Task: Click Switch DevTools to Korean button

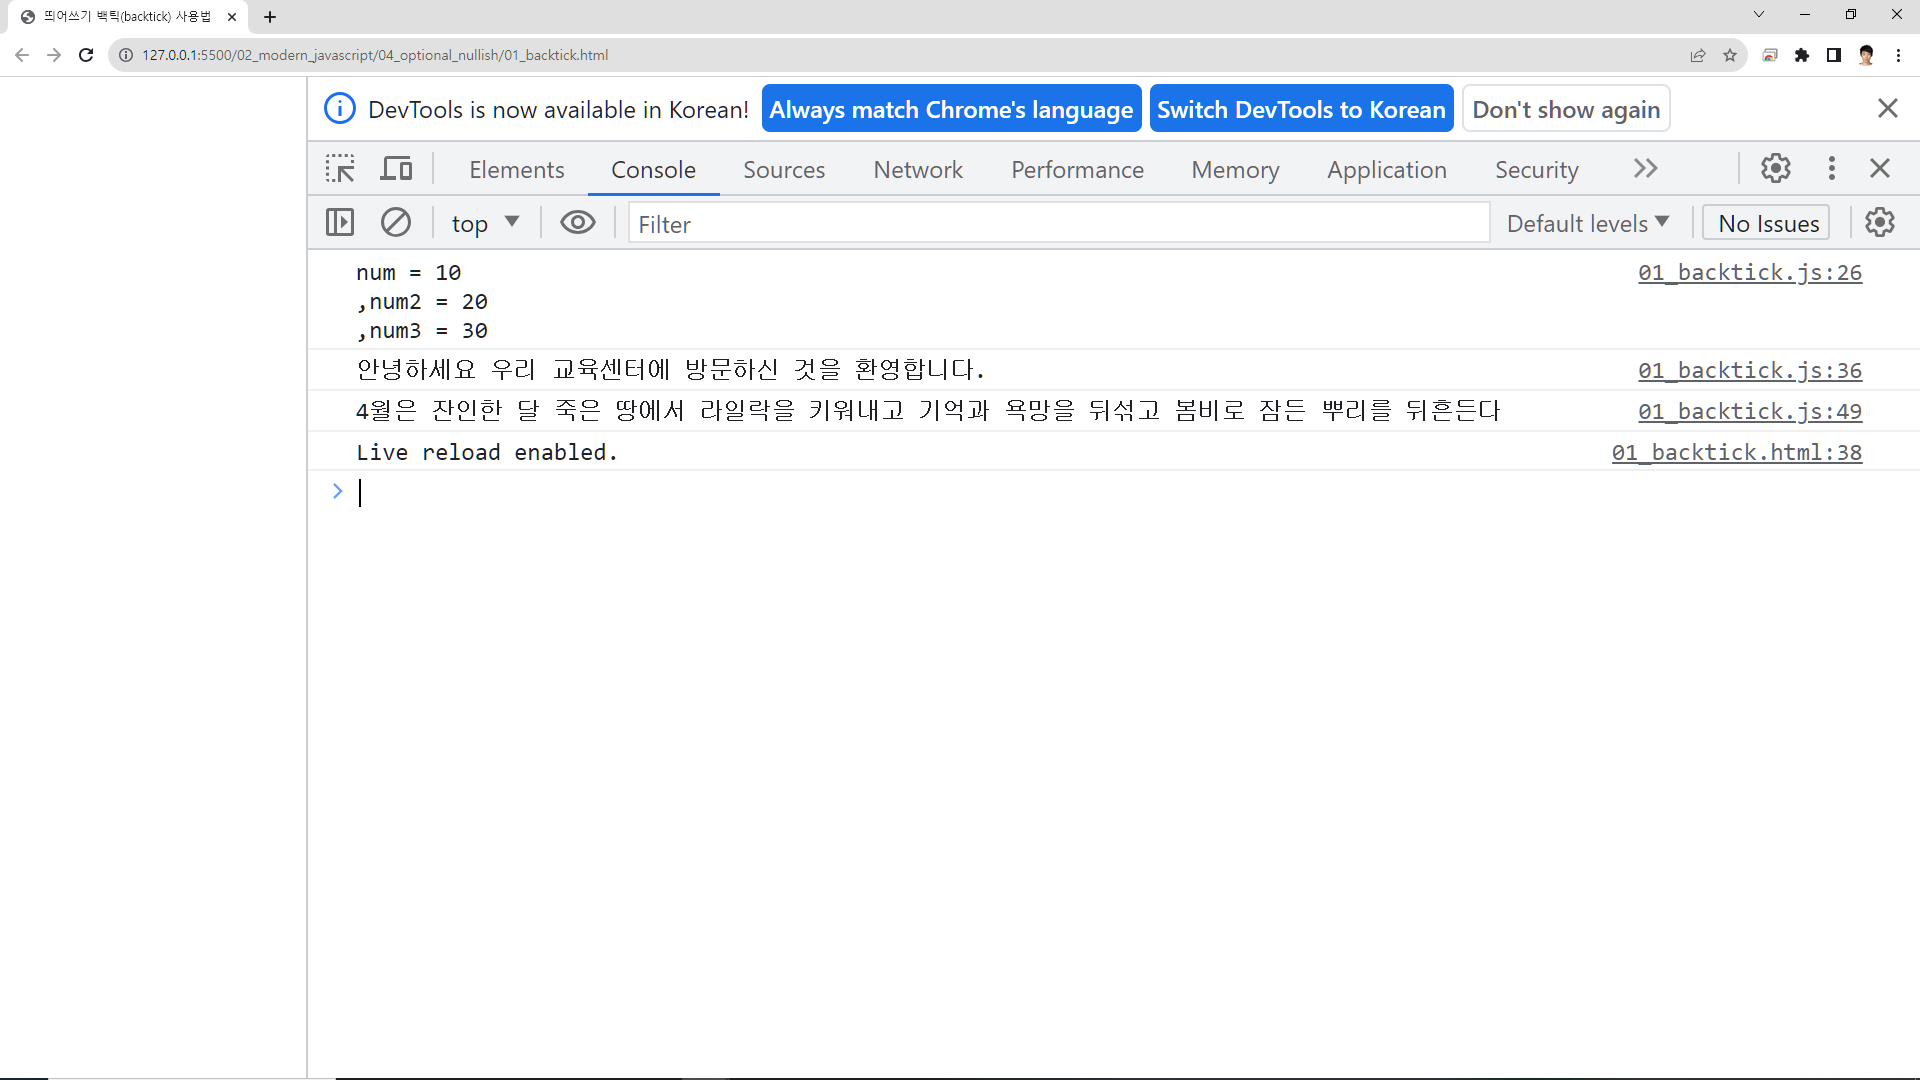Action: 1301,109
